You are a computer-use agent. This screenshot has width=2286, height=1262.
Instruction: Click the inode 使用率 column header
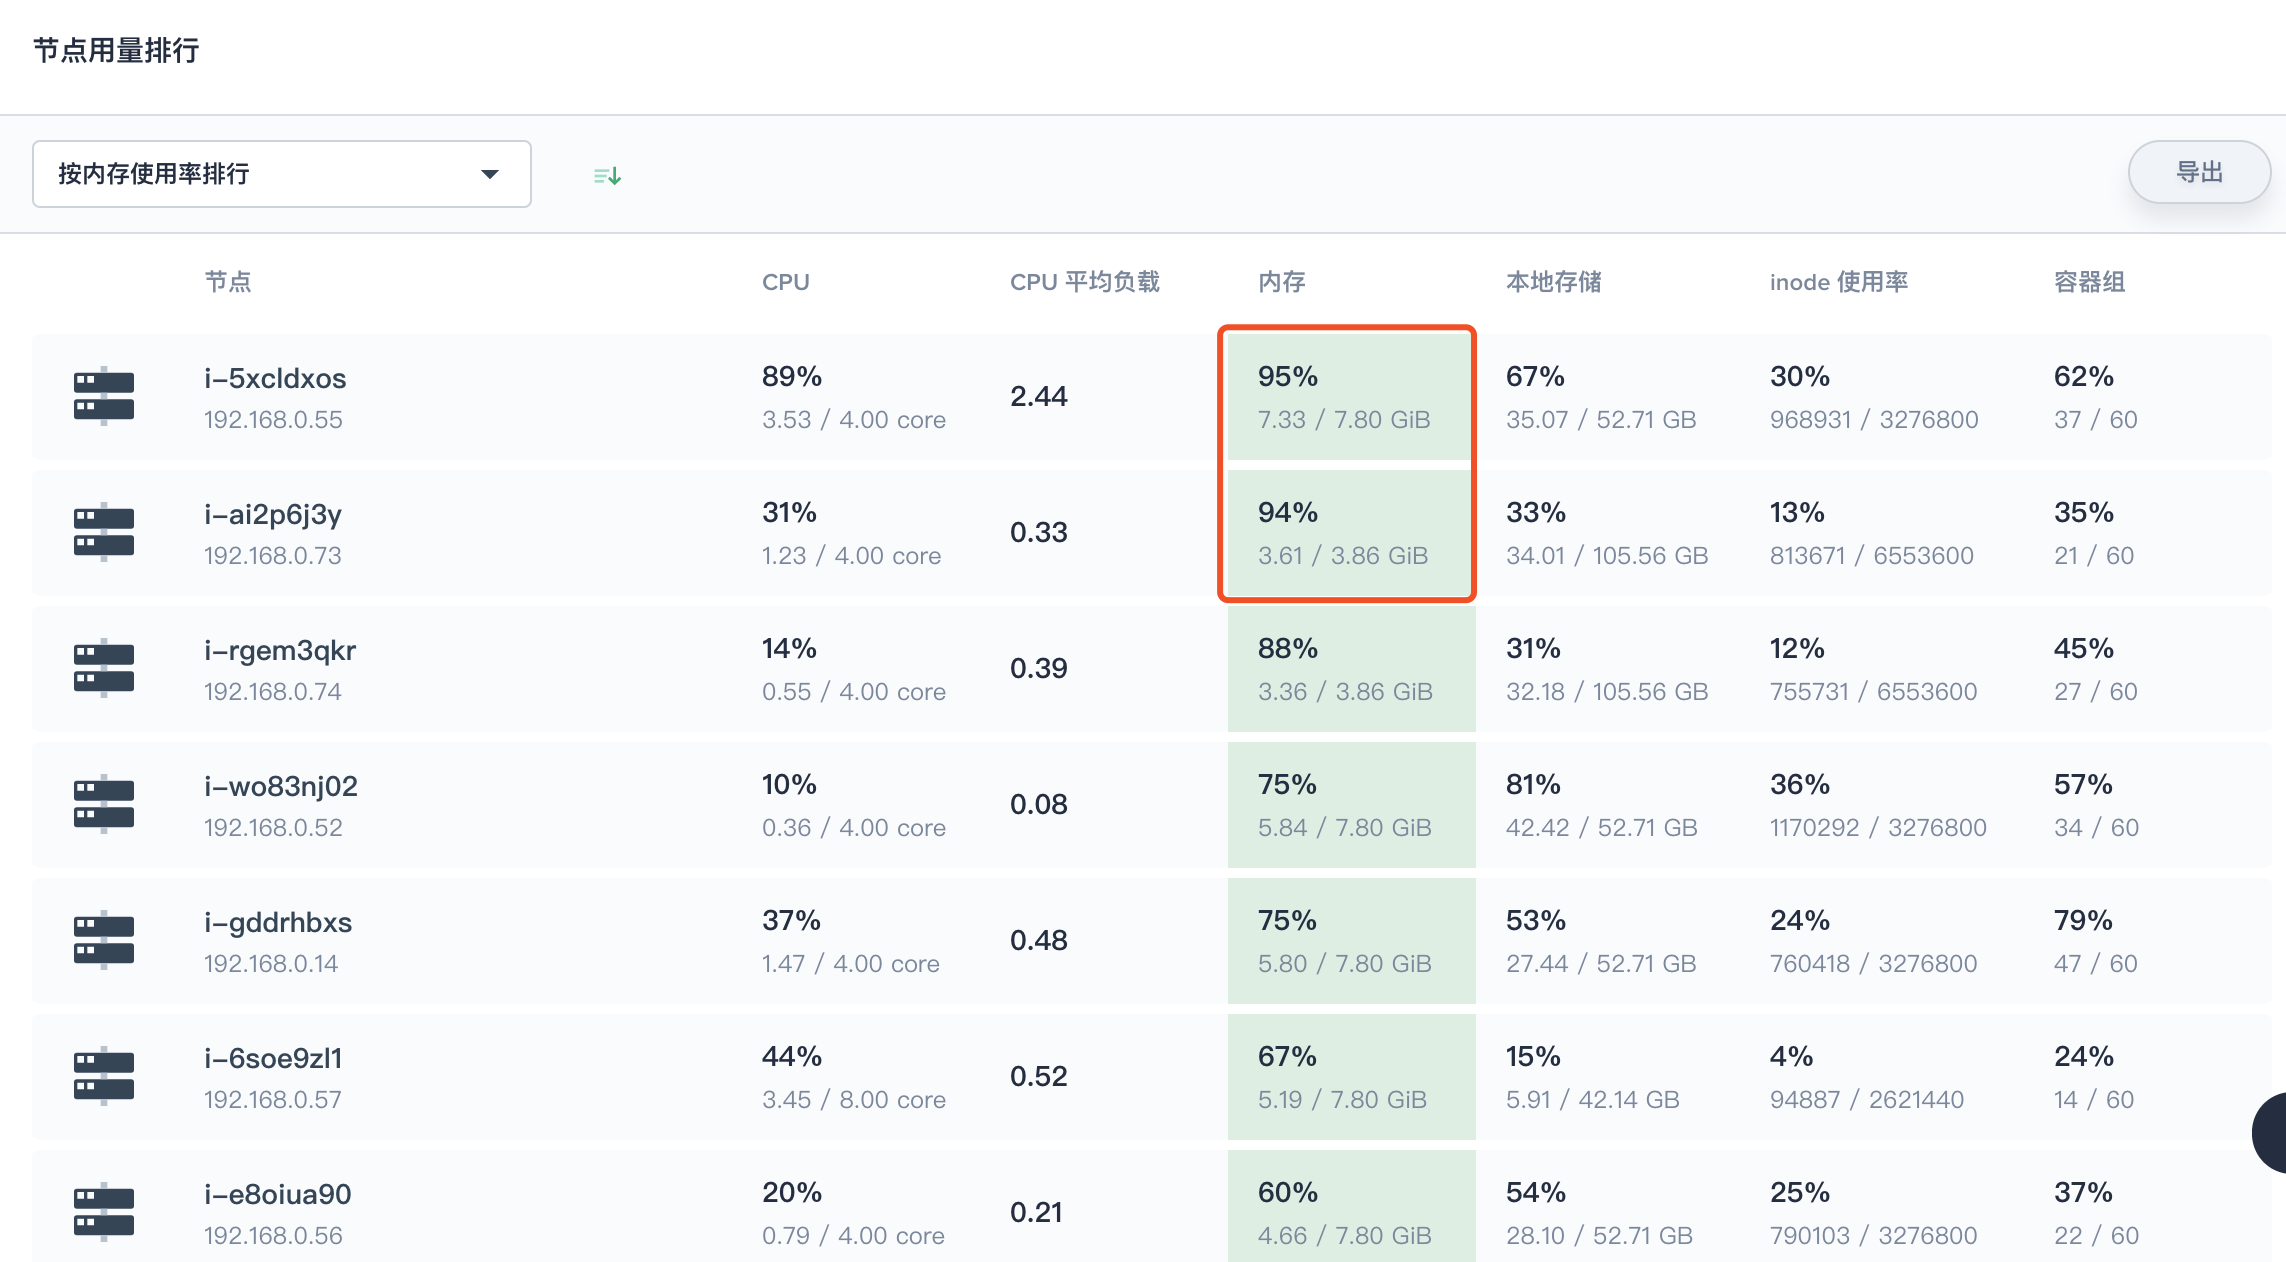pyautogui.click(x=1839, y=282)
